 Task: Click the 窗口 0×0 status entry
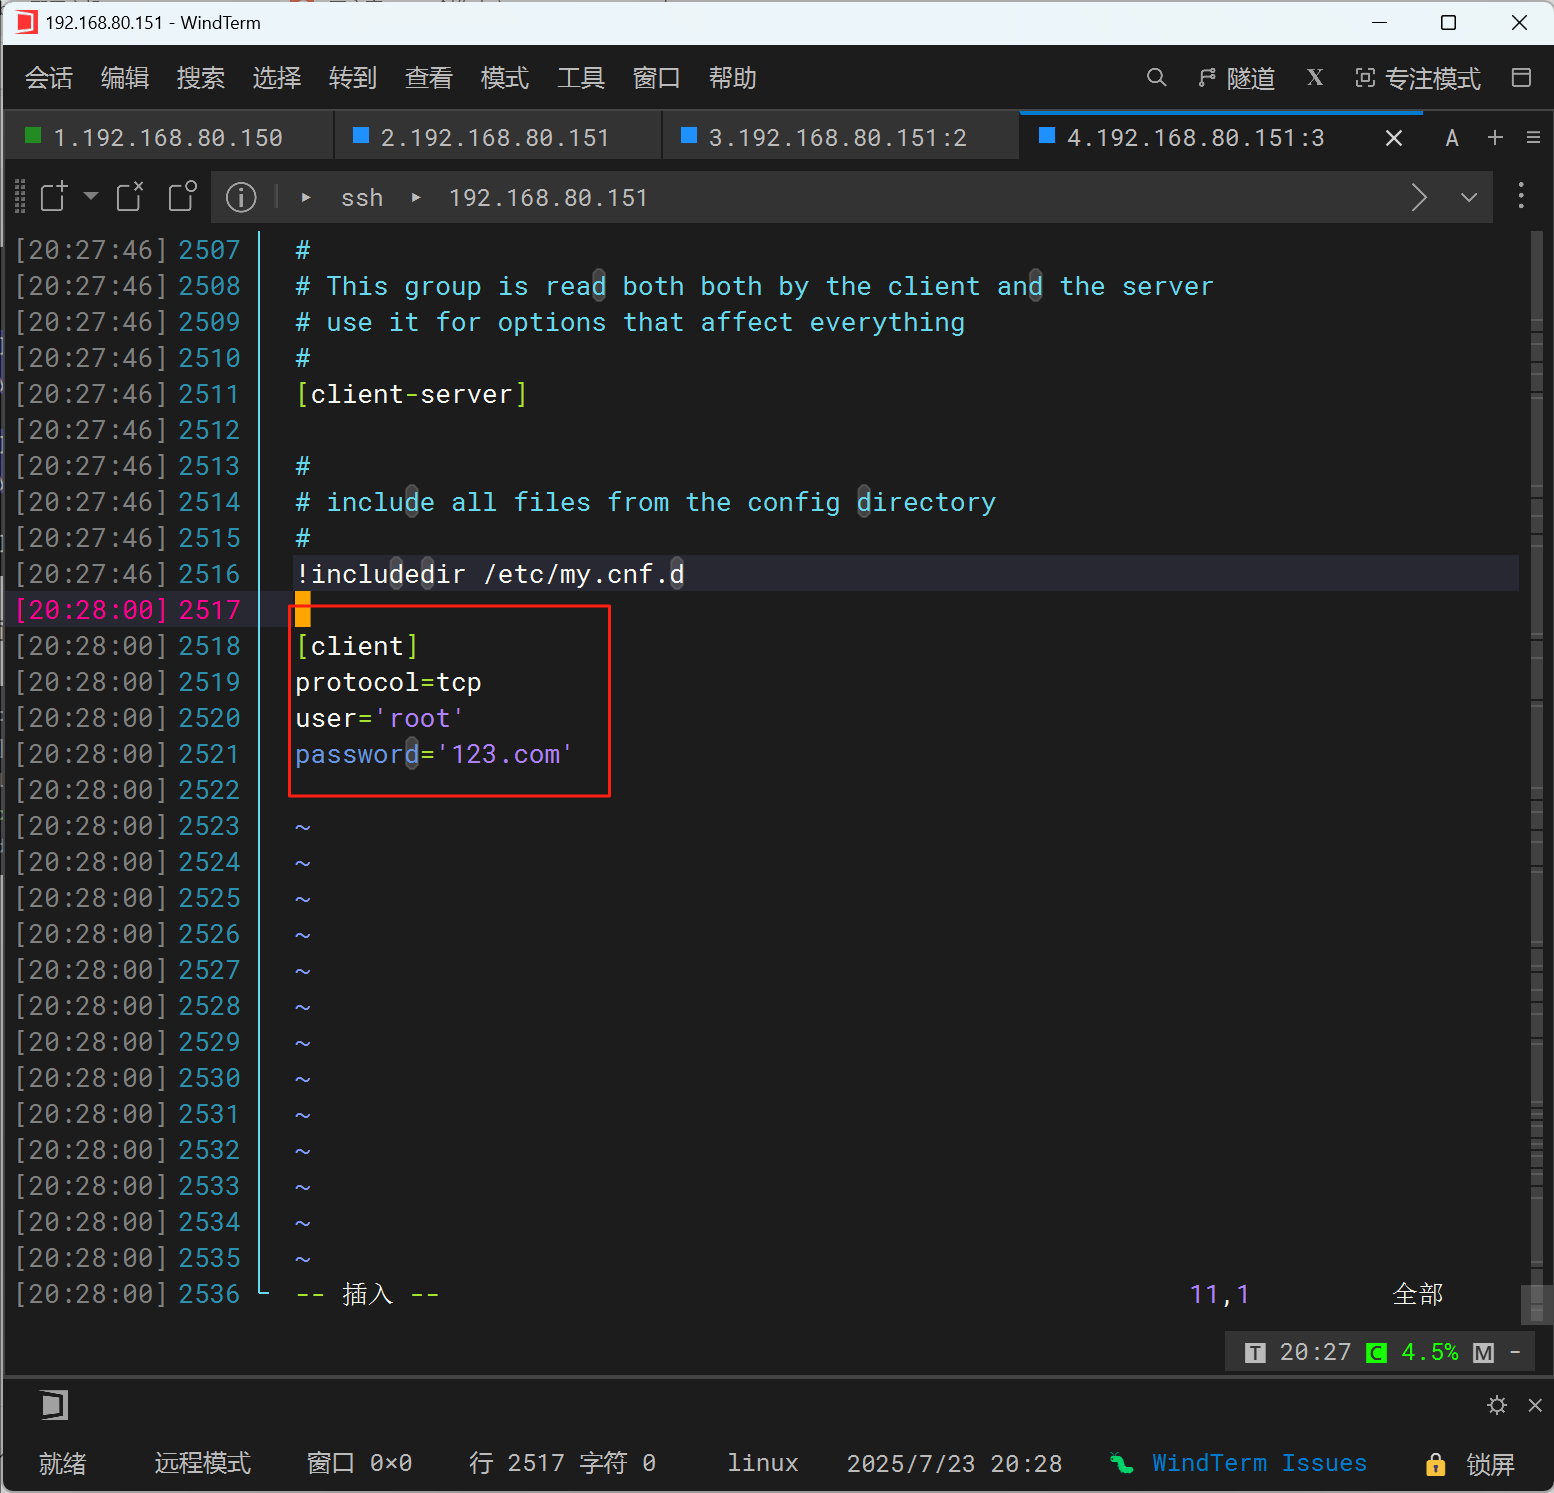[359, 1463]
